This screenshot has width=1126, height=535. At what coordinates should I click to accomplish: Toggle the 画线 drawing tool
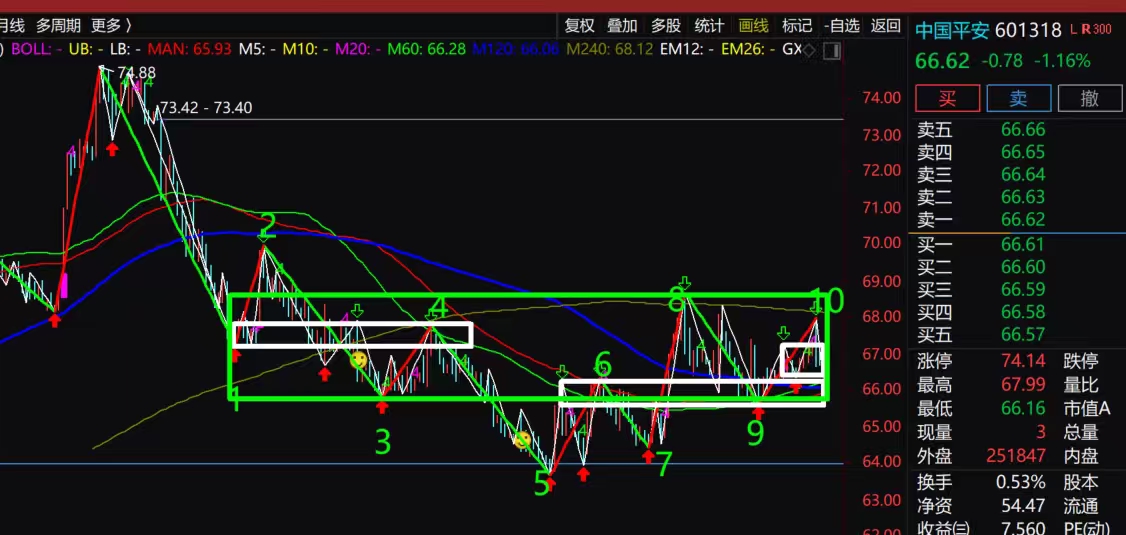[x=753, y=26]
